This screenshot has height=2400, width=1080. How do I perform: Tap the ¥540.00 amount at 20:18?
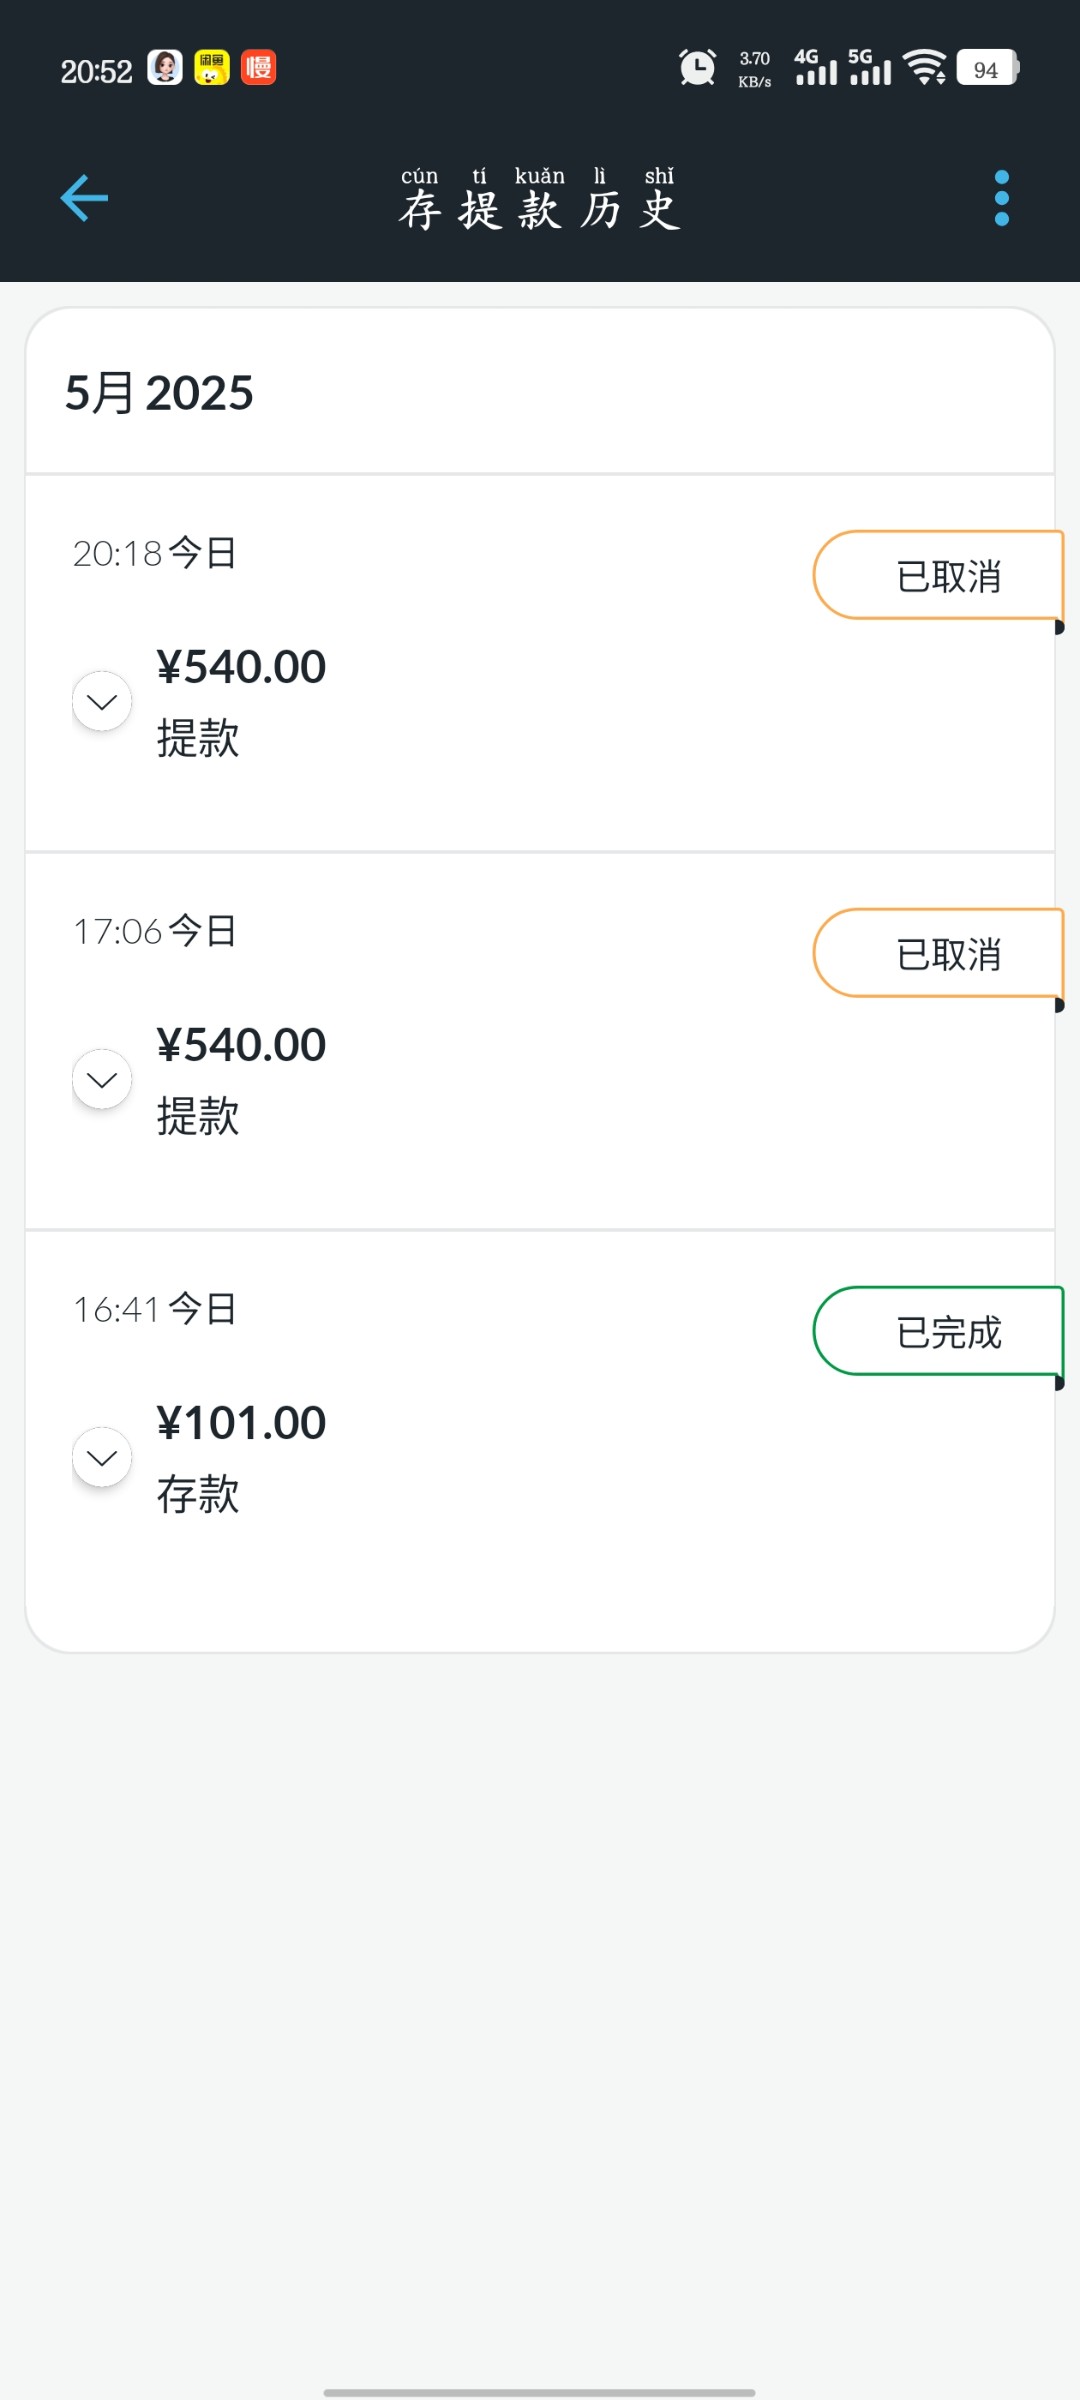pos(241,667)
